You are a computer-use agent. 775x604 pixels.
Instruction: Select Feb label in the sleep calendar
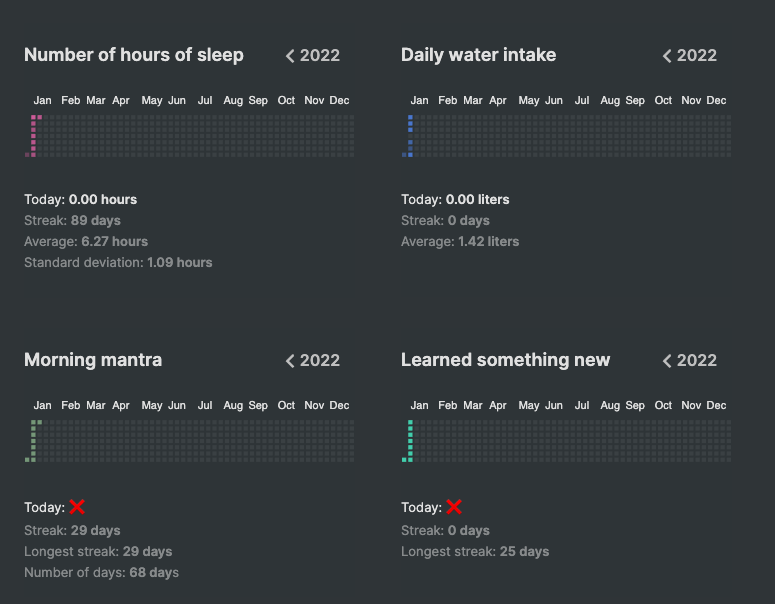point(71,100)
